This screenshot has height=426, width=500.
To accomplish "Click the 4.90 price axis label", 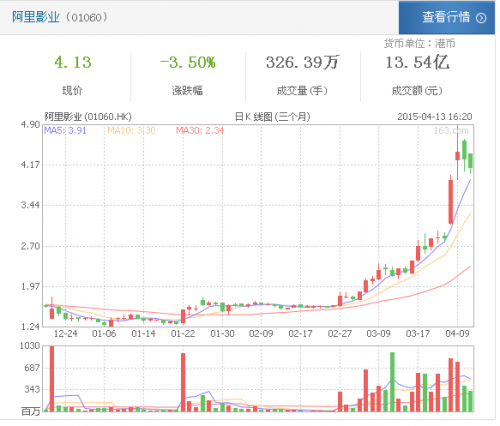I will [31, 125].
